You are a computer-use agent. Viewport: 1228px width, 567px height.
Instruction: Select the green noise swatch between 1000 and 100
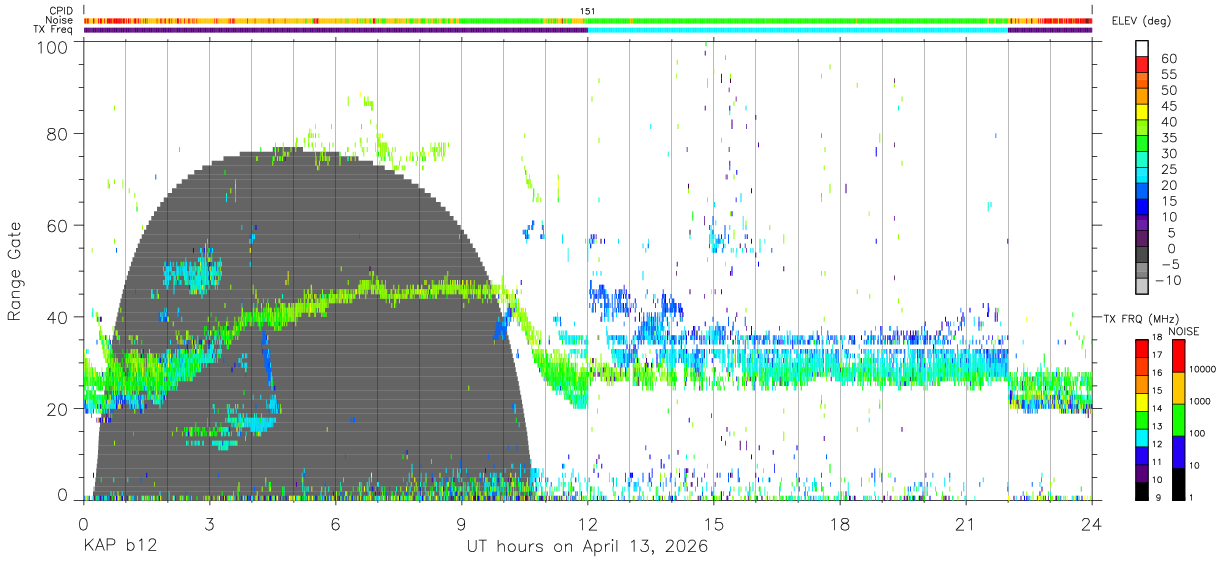click(x=1178, y=420)
